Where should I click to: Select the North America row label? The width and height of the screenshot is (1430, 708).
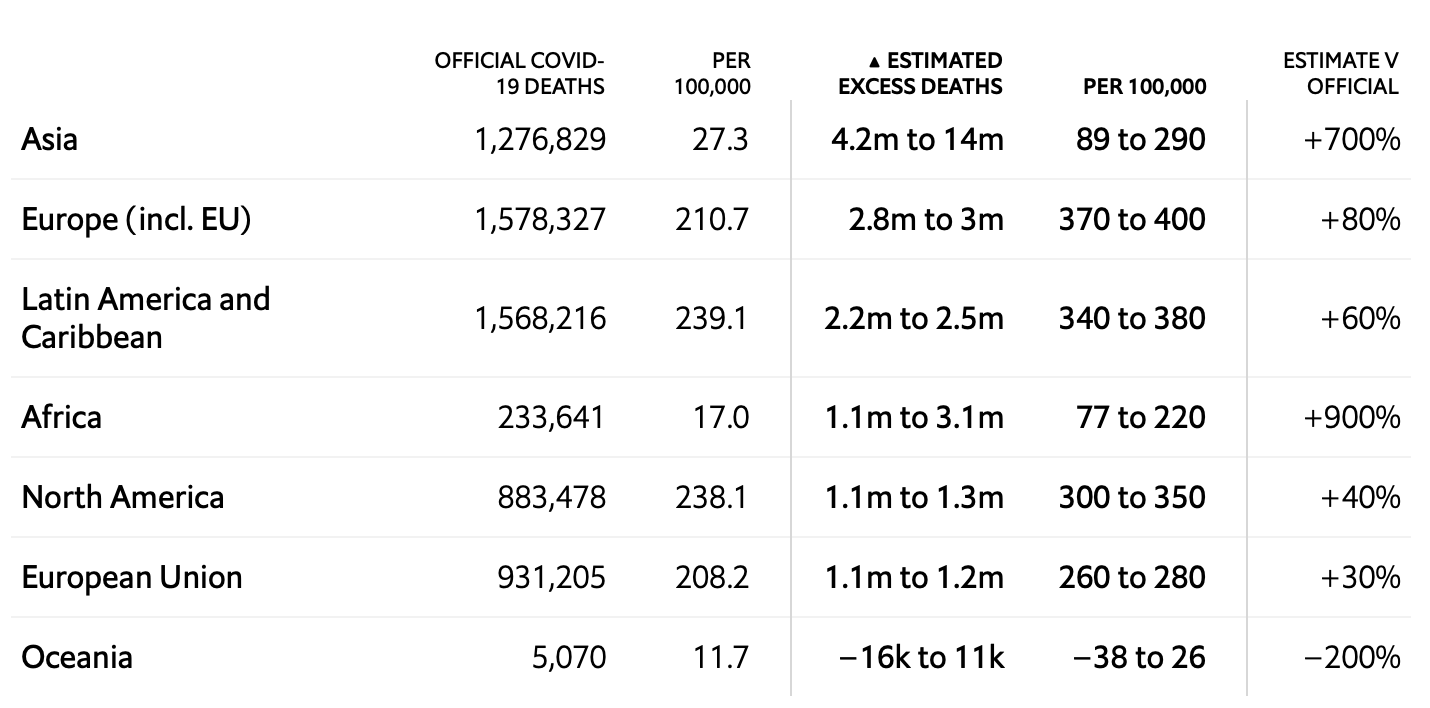pyautogui.click(x=123, y=497)
